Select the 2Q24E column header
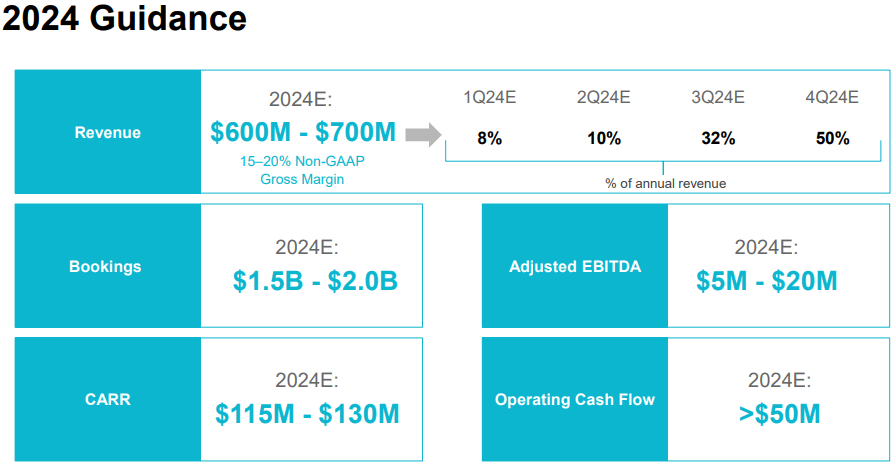Viewport: 893px width, 462px height. [x=603, y=97]
